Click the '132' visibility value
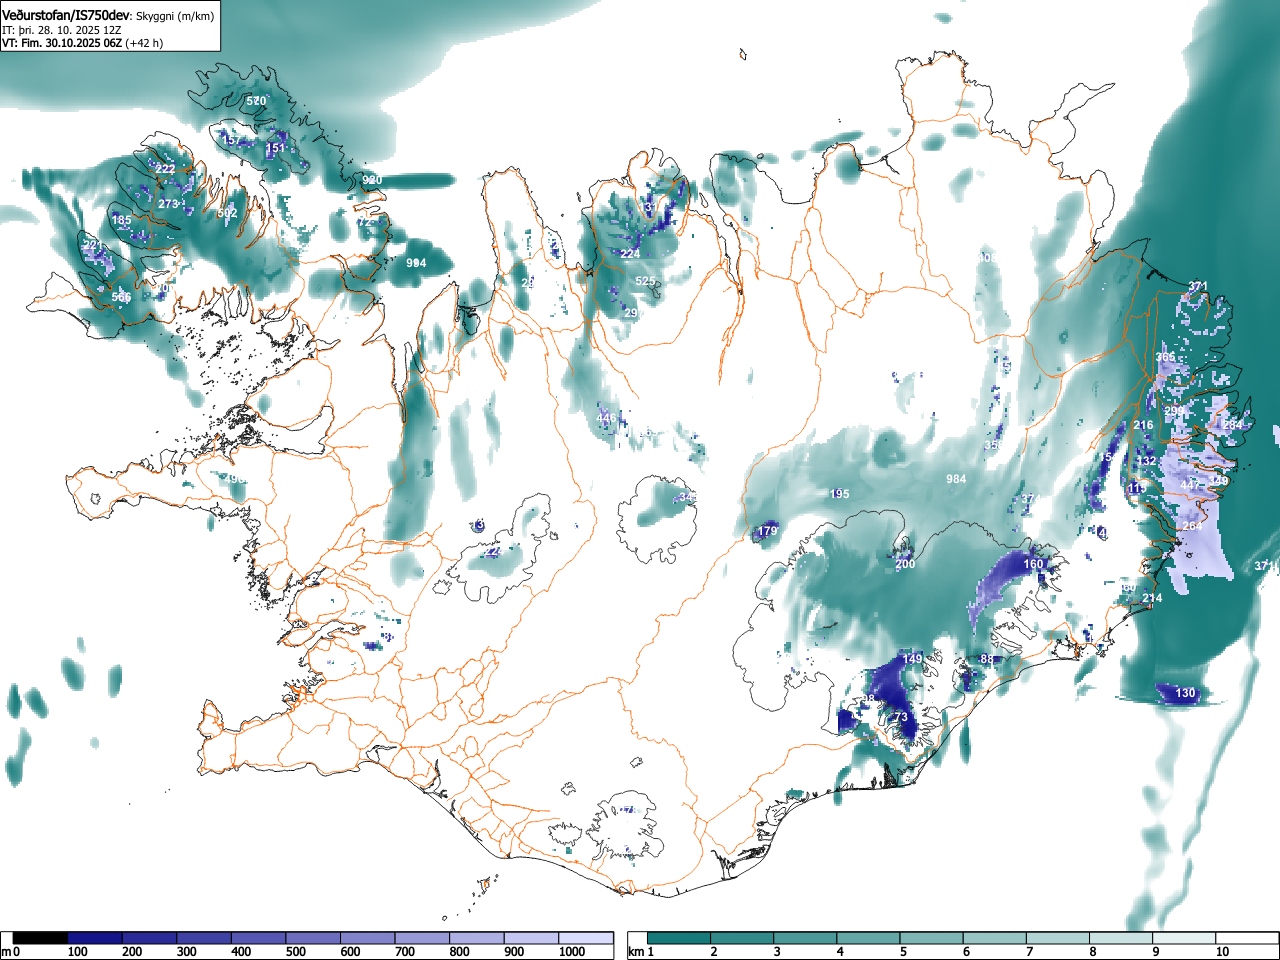The image size is (1280, 960). [x=1146, y=460]
